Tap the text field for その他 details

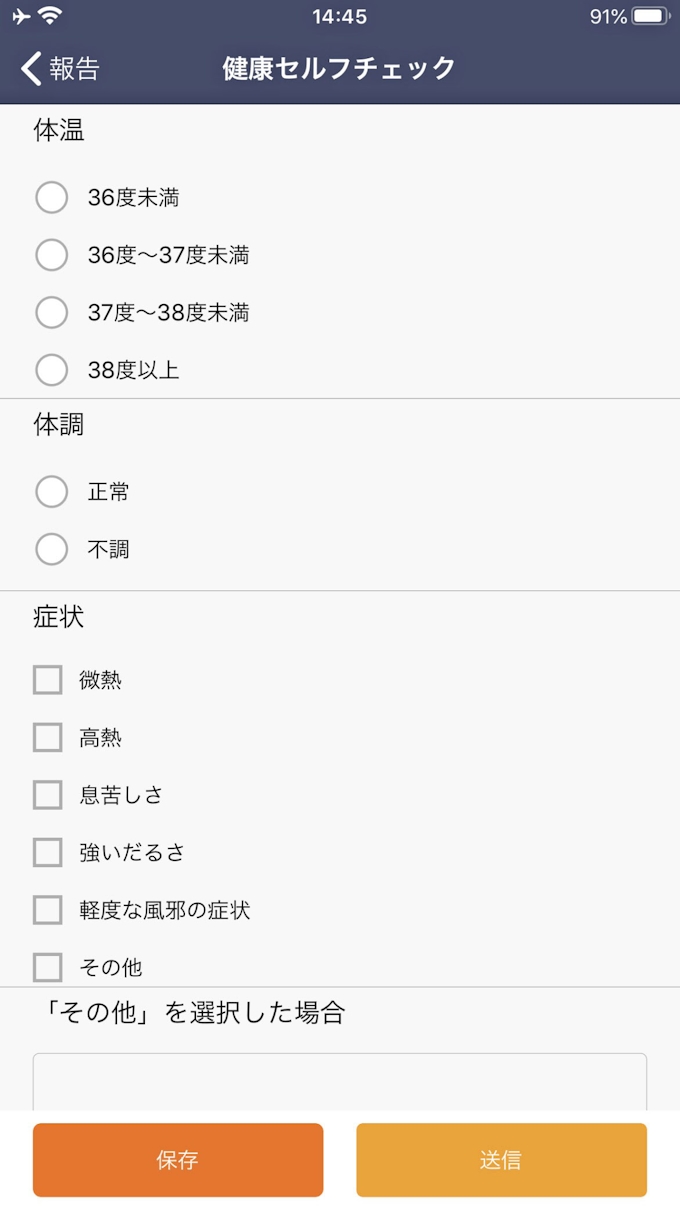point(340,1082)
